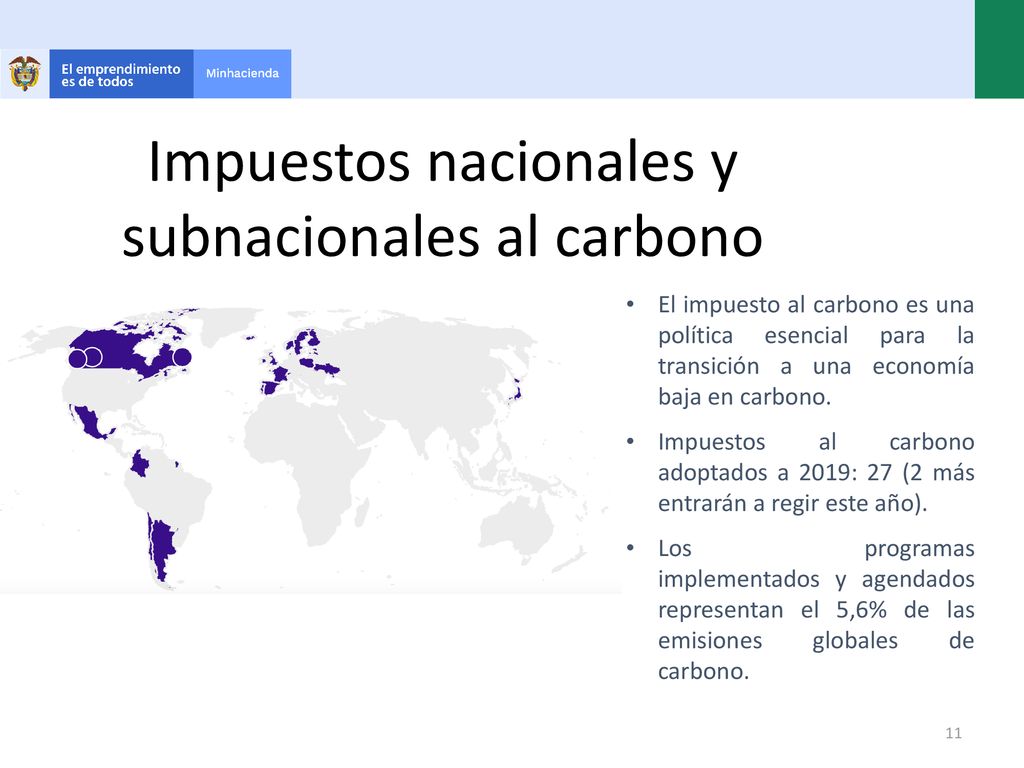Select the bullet 'Impuestos al carbono adoptados a 2019'
Image resolution: width=1024 pixels, height=768 pixels.
click(815, 473)
